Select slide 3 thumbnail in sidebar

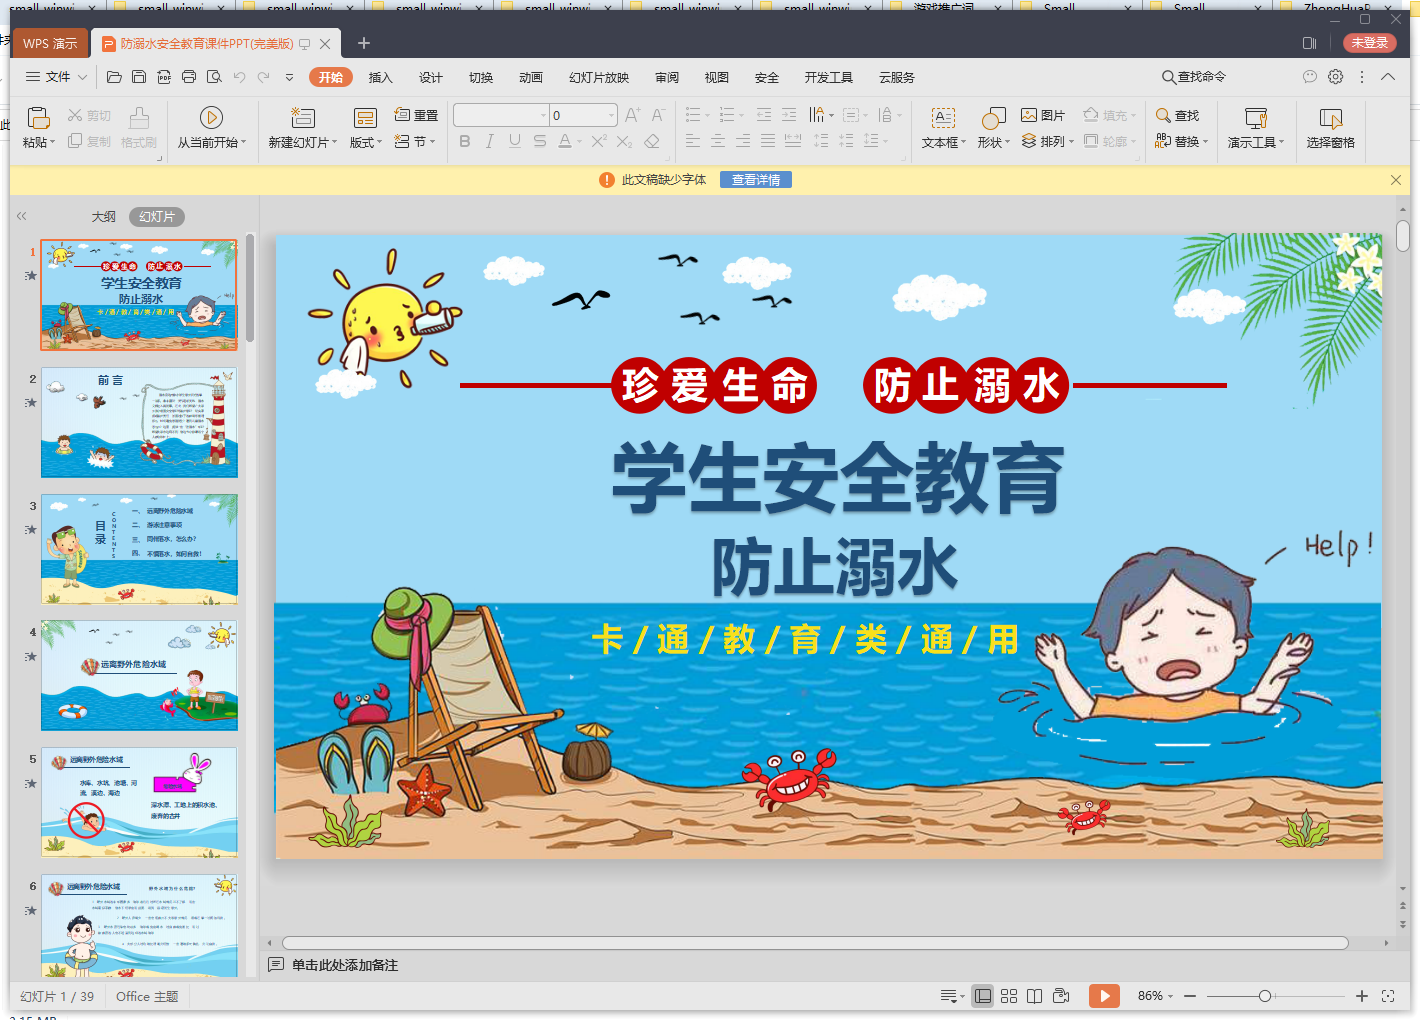click(x=138, y=548)
